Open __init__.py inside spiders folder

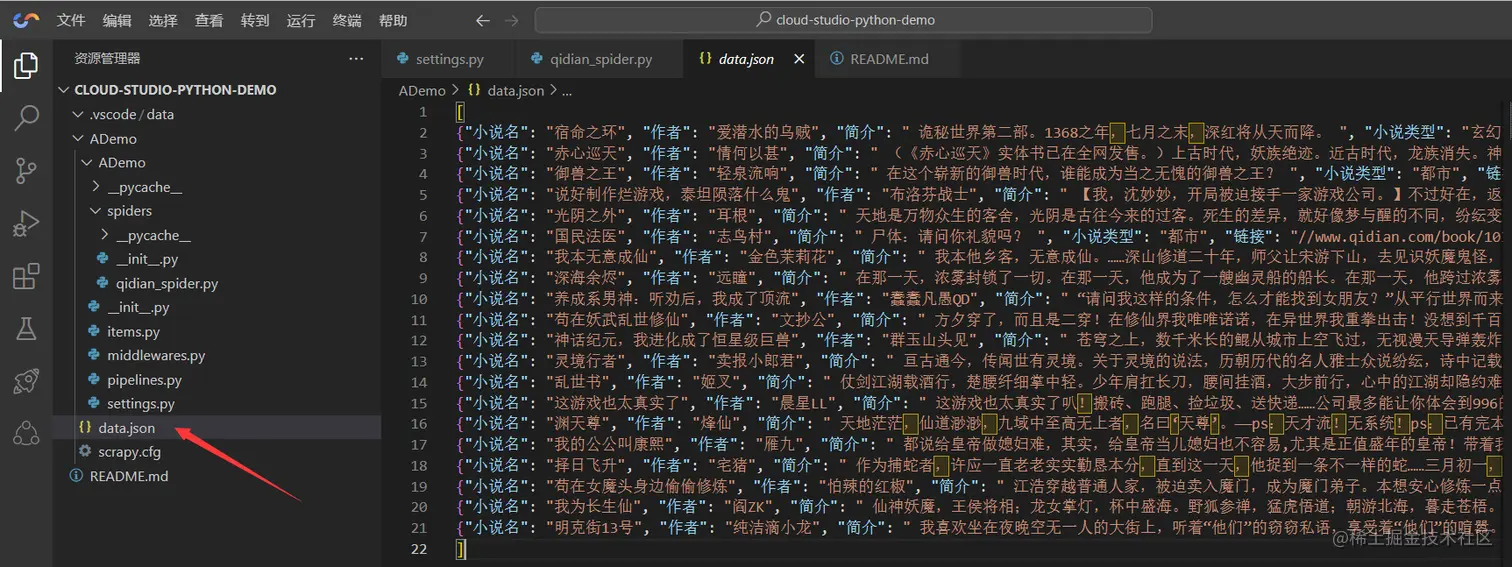[x=217, y=259]
